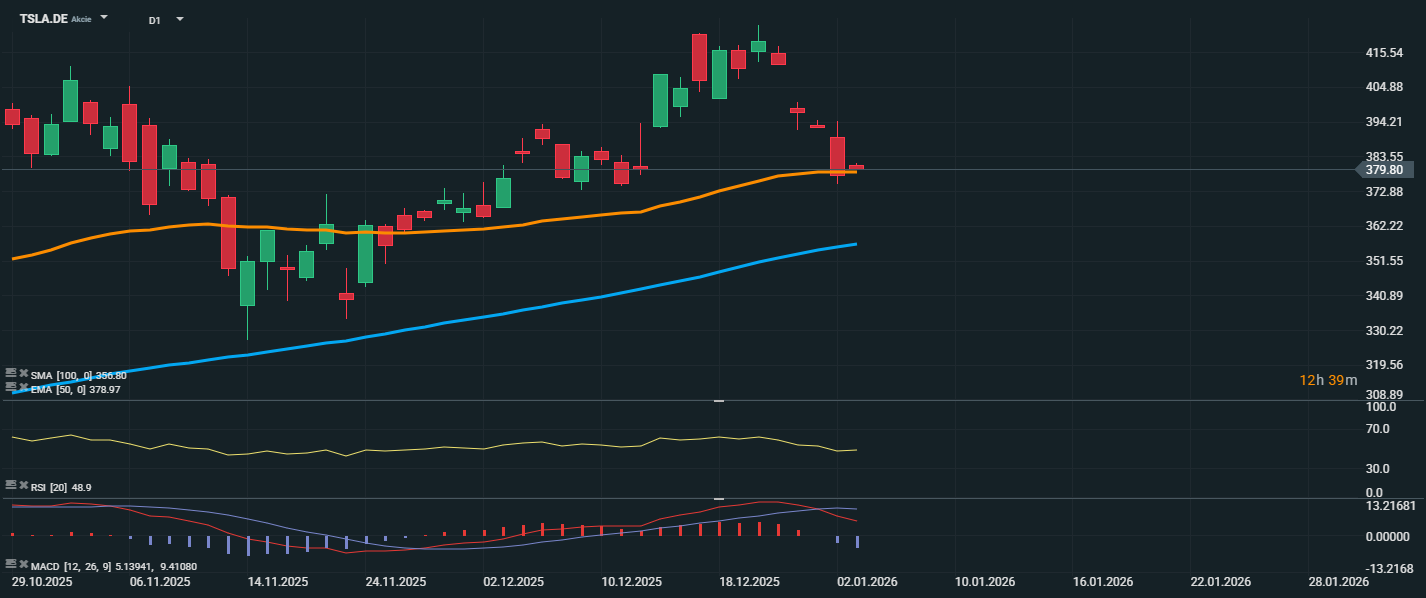Click the 362.22 price axis label
This screenshot has height=598, width=1426.
1384,226
